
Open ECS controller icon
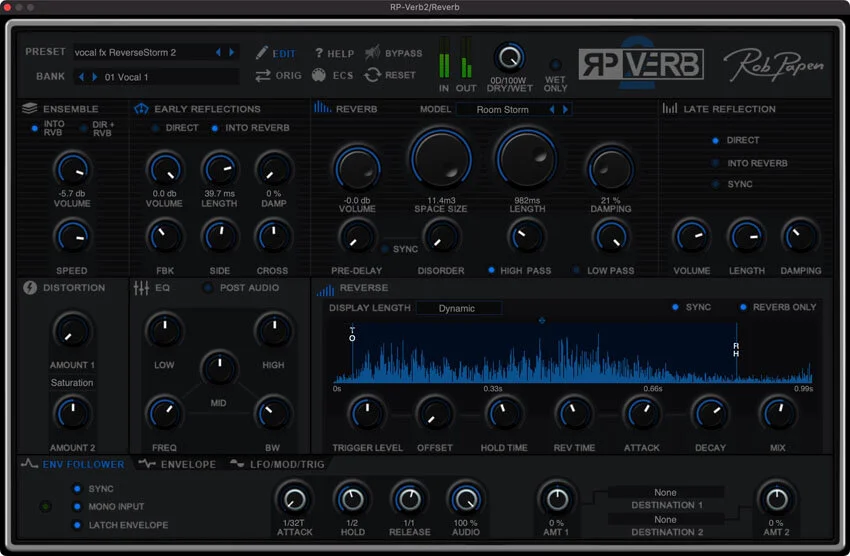pyautogui.click(x=319, y=75)
